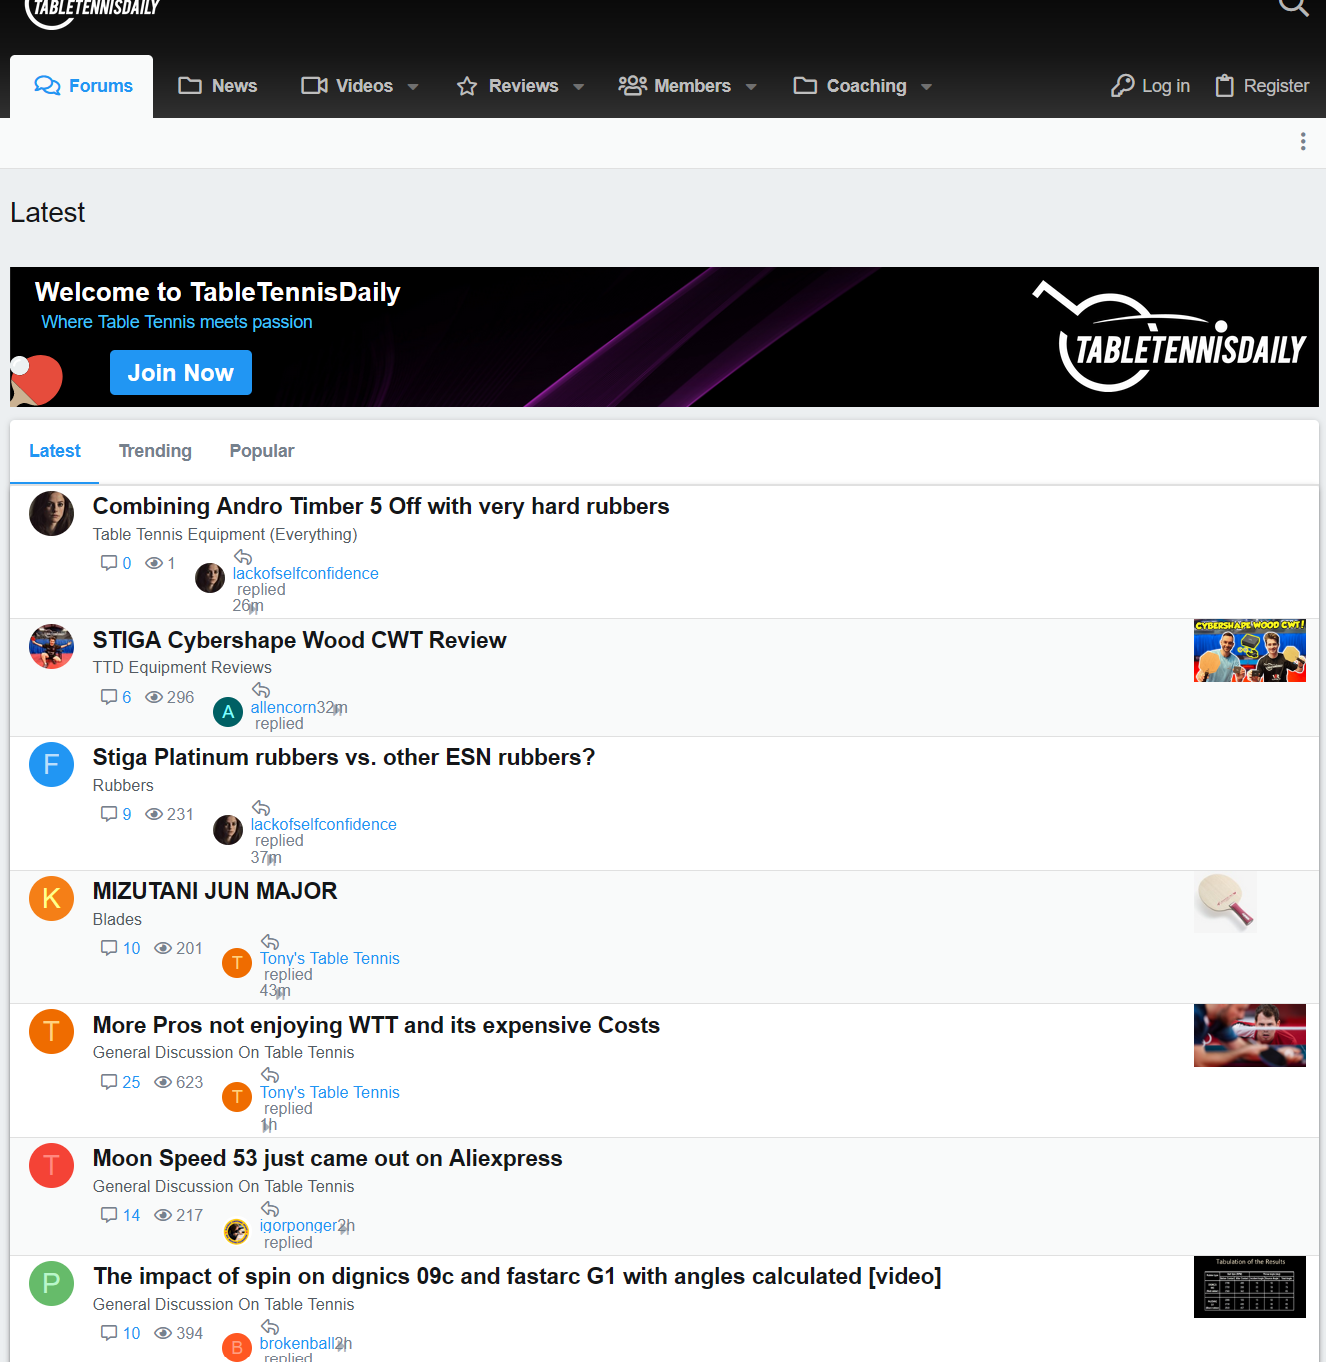Viewport: 1326px width, 1362px height.
Task: Click the Log in link
Action: click(x=1150, y=86)
